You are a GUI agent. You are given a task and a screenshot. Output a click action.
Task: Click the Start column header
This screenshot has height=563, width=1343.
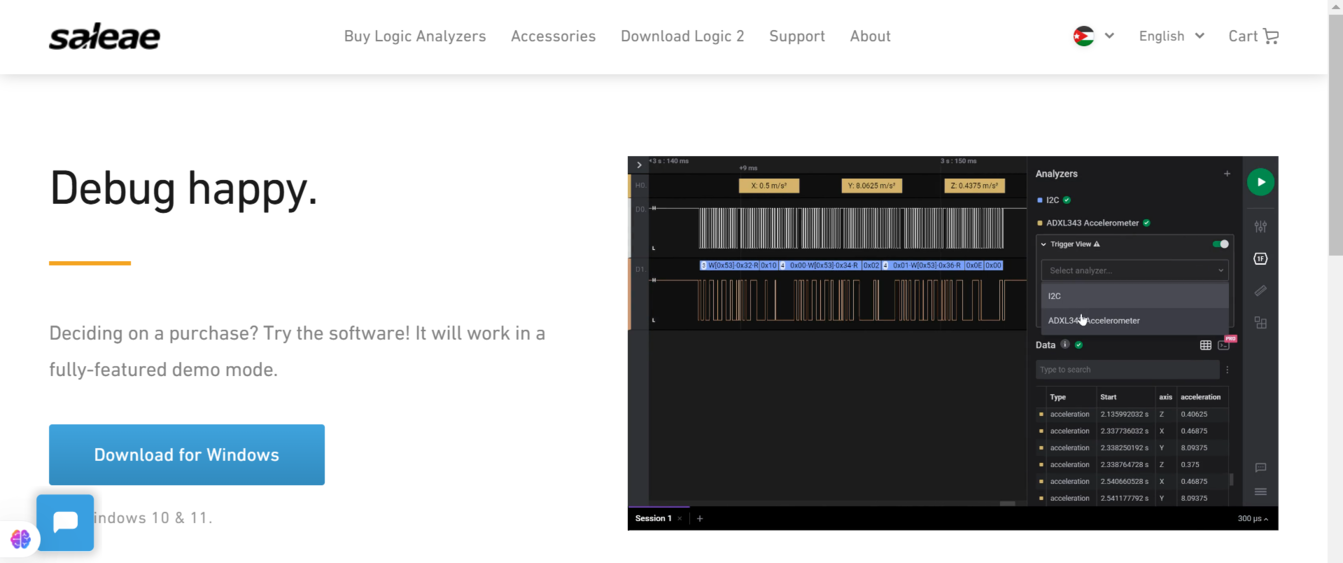coord(1108,397)
